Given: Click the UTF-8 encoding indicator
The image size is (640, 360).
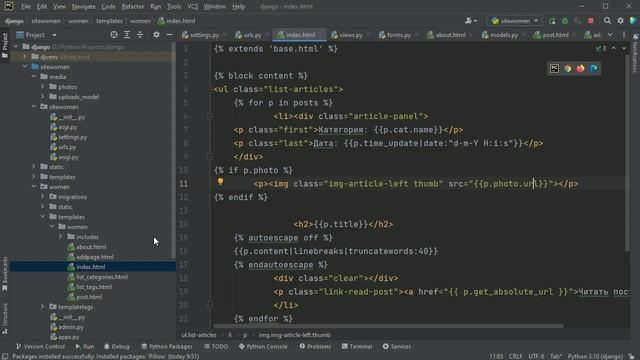Looking at the screenshot, I should pos(536,356).
